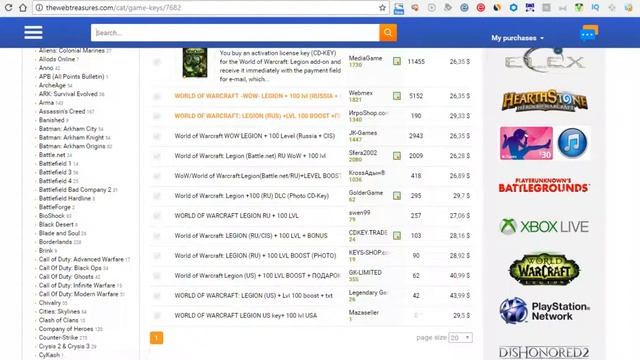Screen dimensions: 640x360
Task: Click the price 43,99 $
Action: [x=460, y=296]
